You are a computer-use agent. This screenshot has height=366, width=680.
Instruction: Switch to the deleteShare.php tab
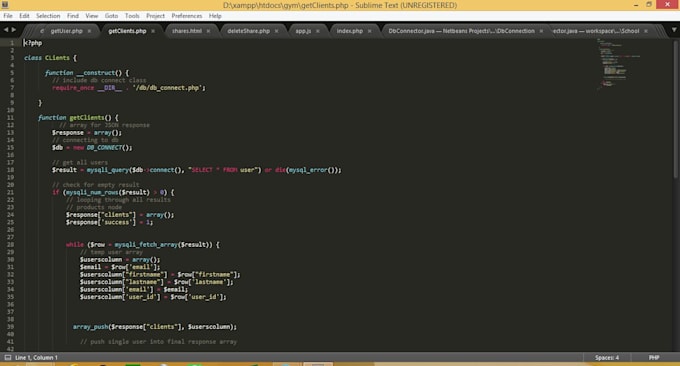click(248, 31)
